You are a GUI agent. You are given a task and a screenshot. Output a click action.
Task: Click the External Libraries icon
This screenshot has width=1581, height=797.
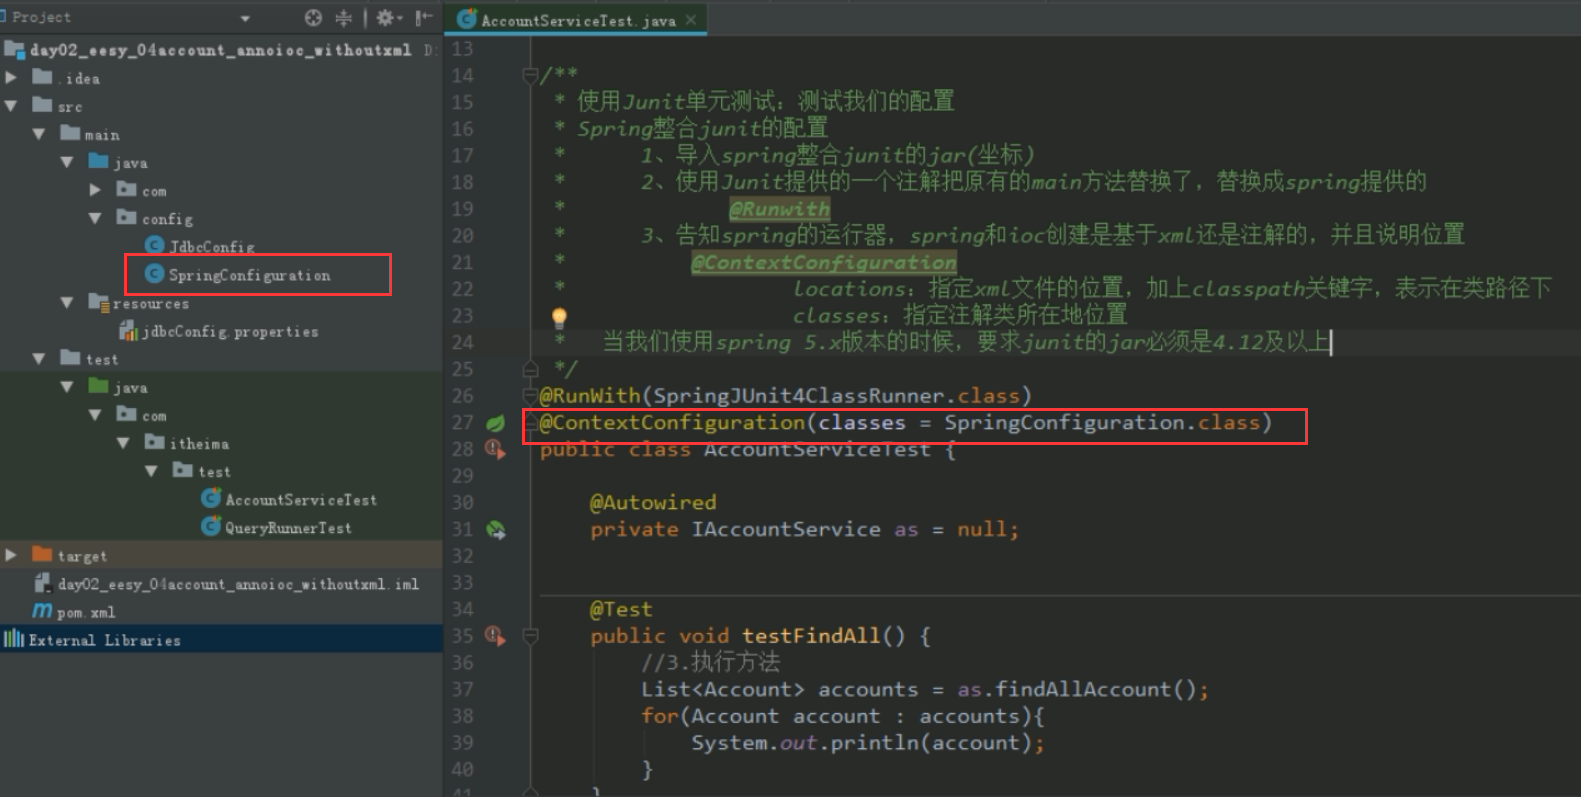click(14, 639)
